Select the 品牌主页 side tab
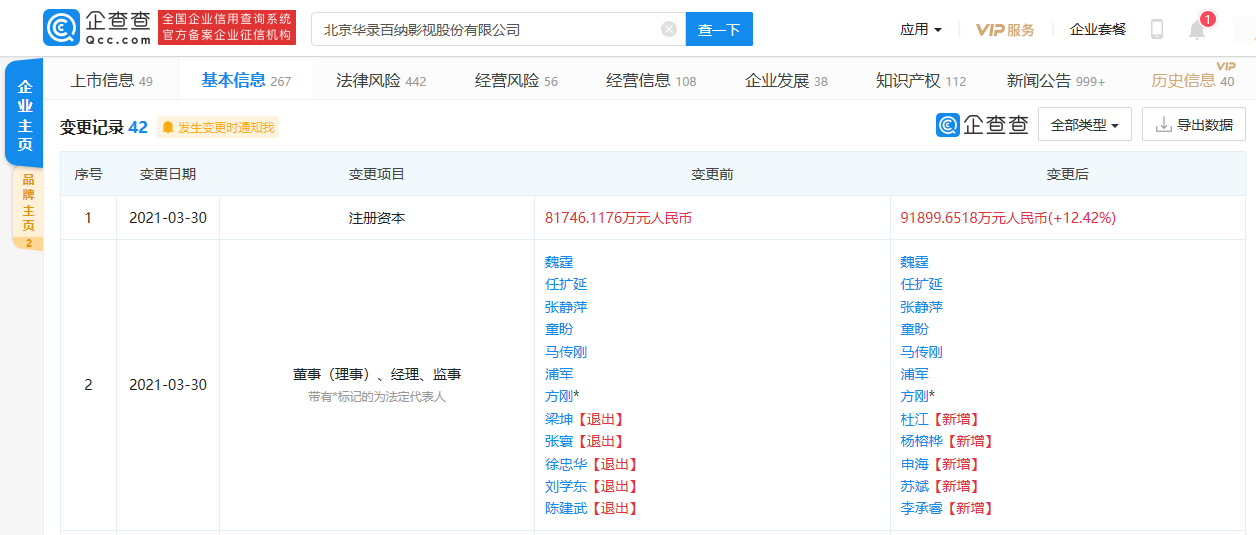This screenshot has width=1256, height=535. [28, 209]
